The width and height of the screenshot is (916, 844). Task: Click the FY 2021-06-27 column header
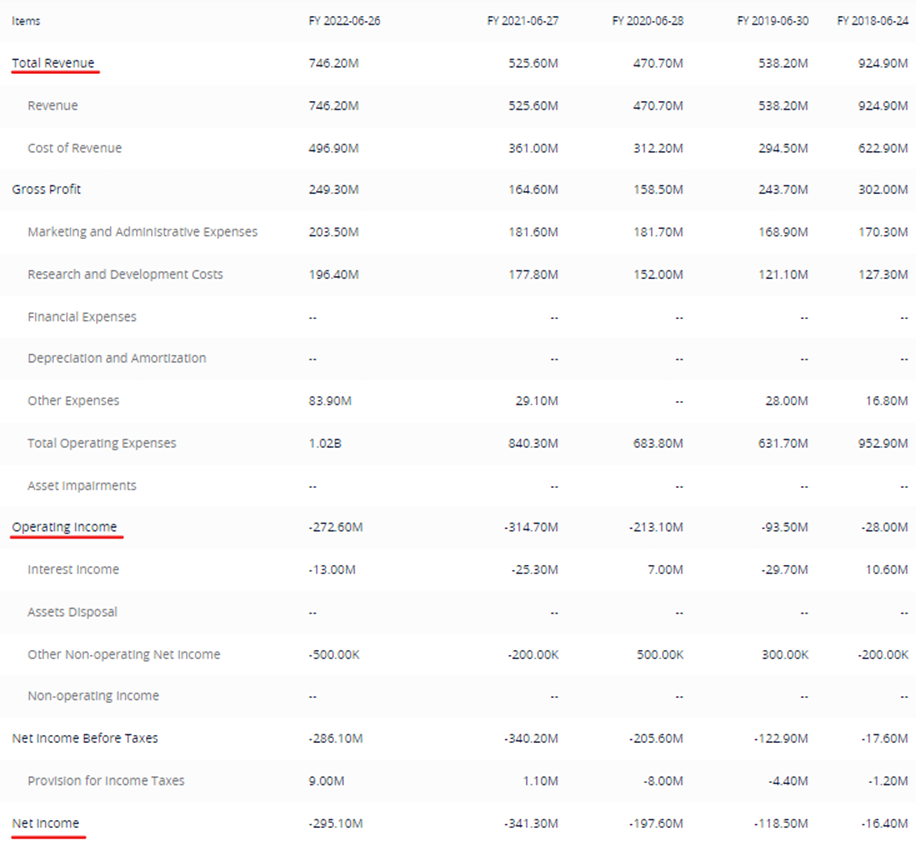[x=523, y=21]
